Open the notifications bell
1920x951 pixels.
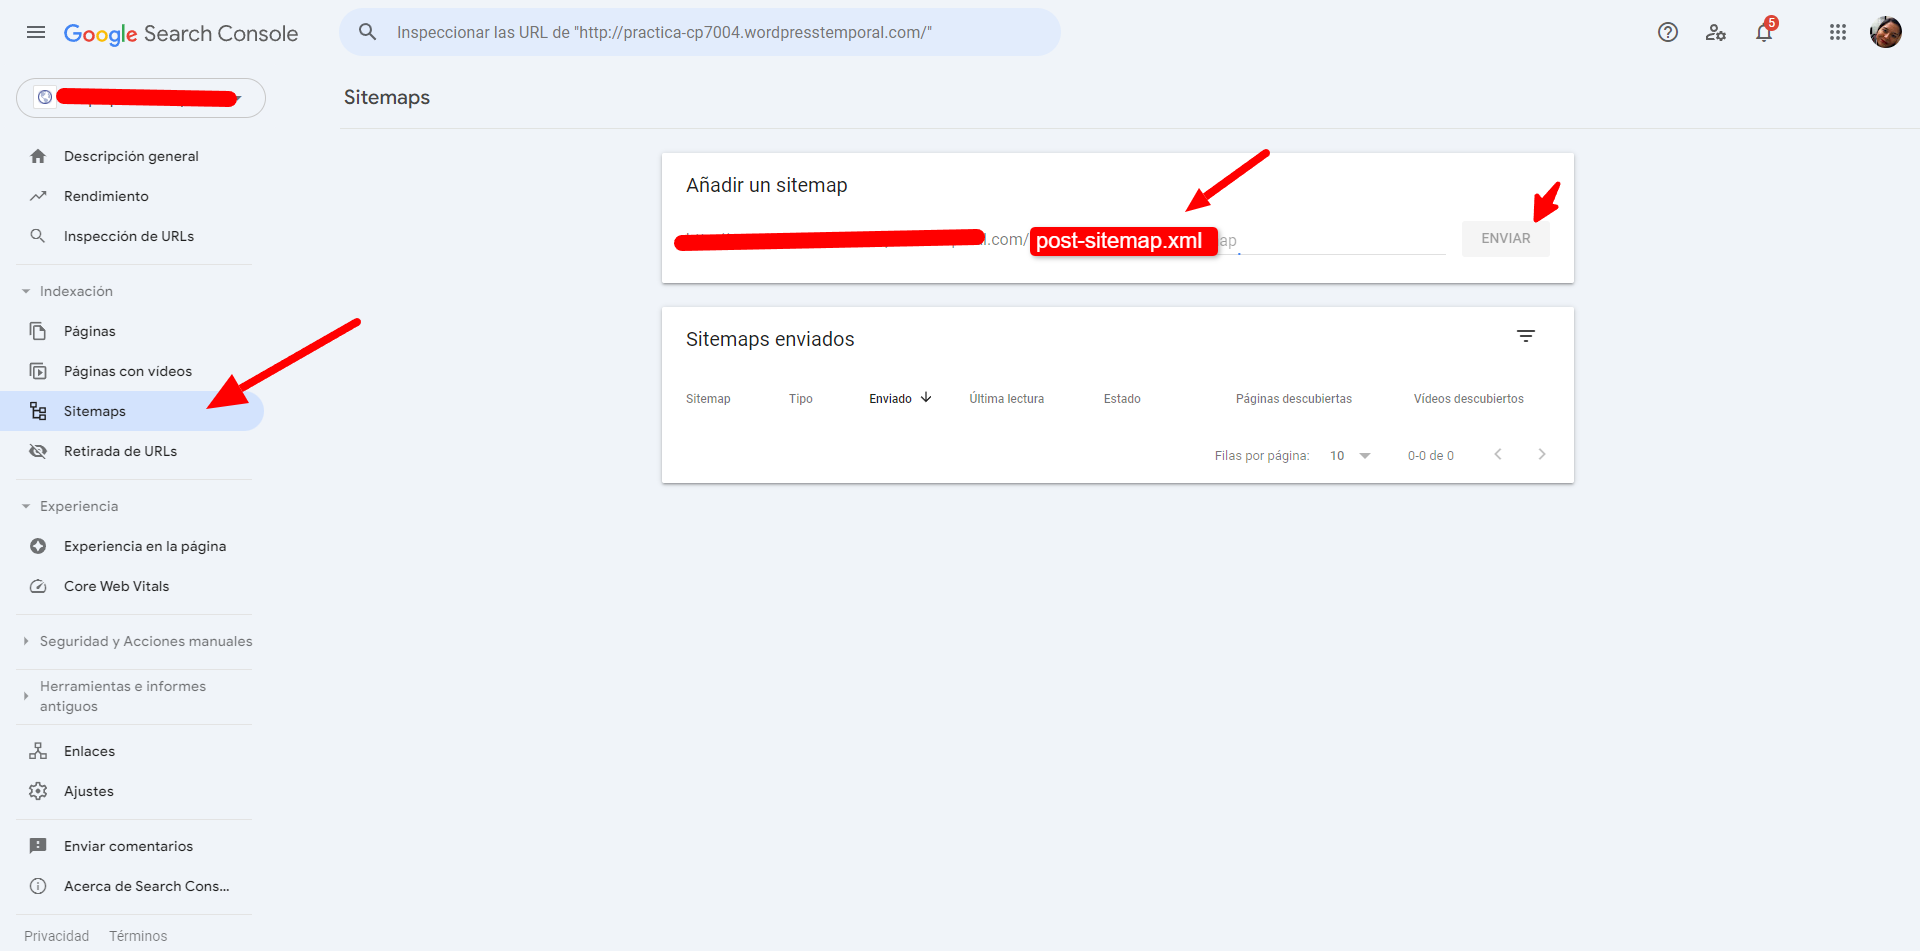pos(1764,32)
